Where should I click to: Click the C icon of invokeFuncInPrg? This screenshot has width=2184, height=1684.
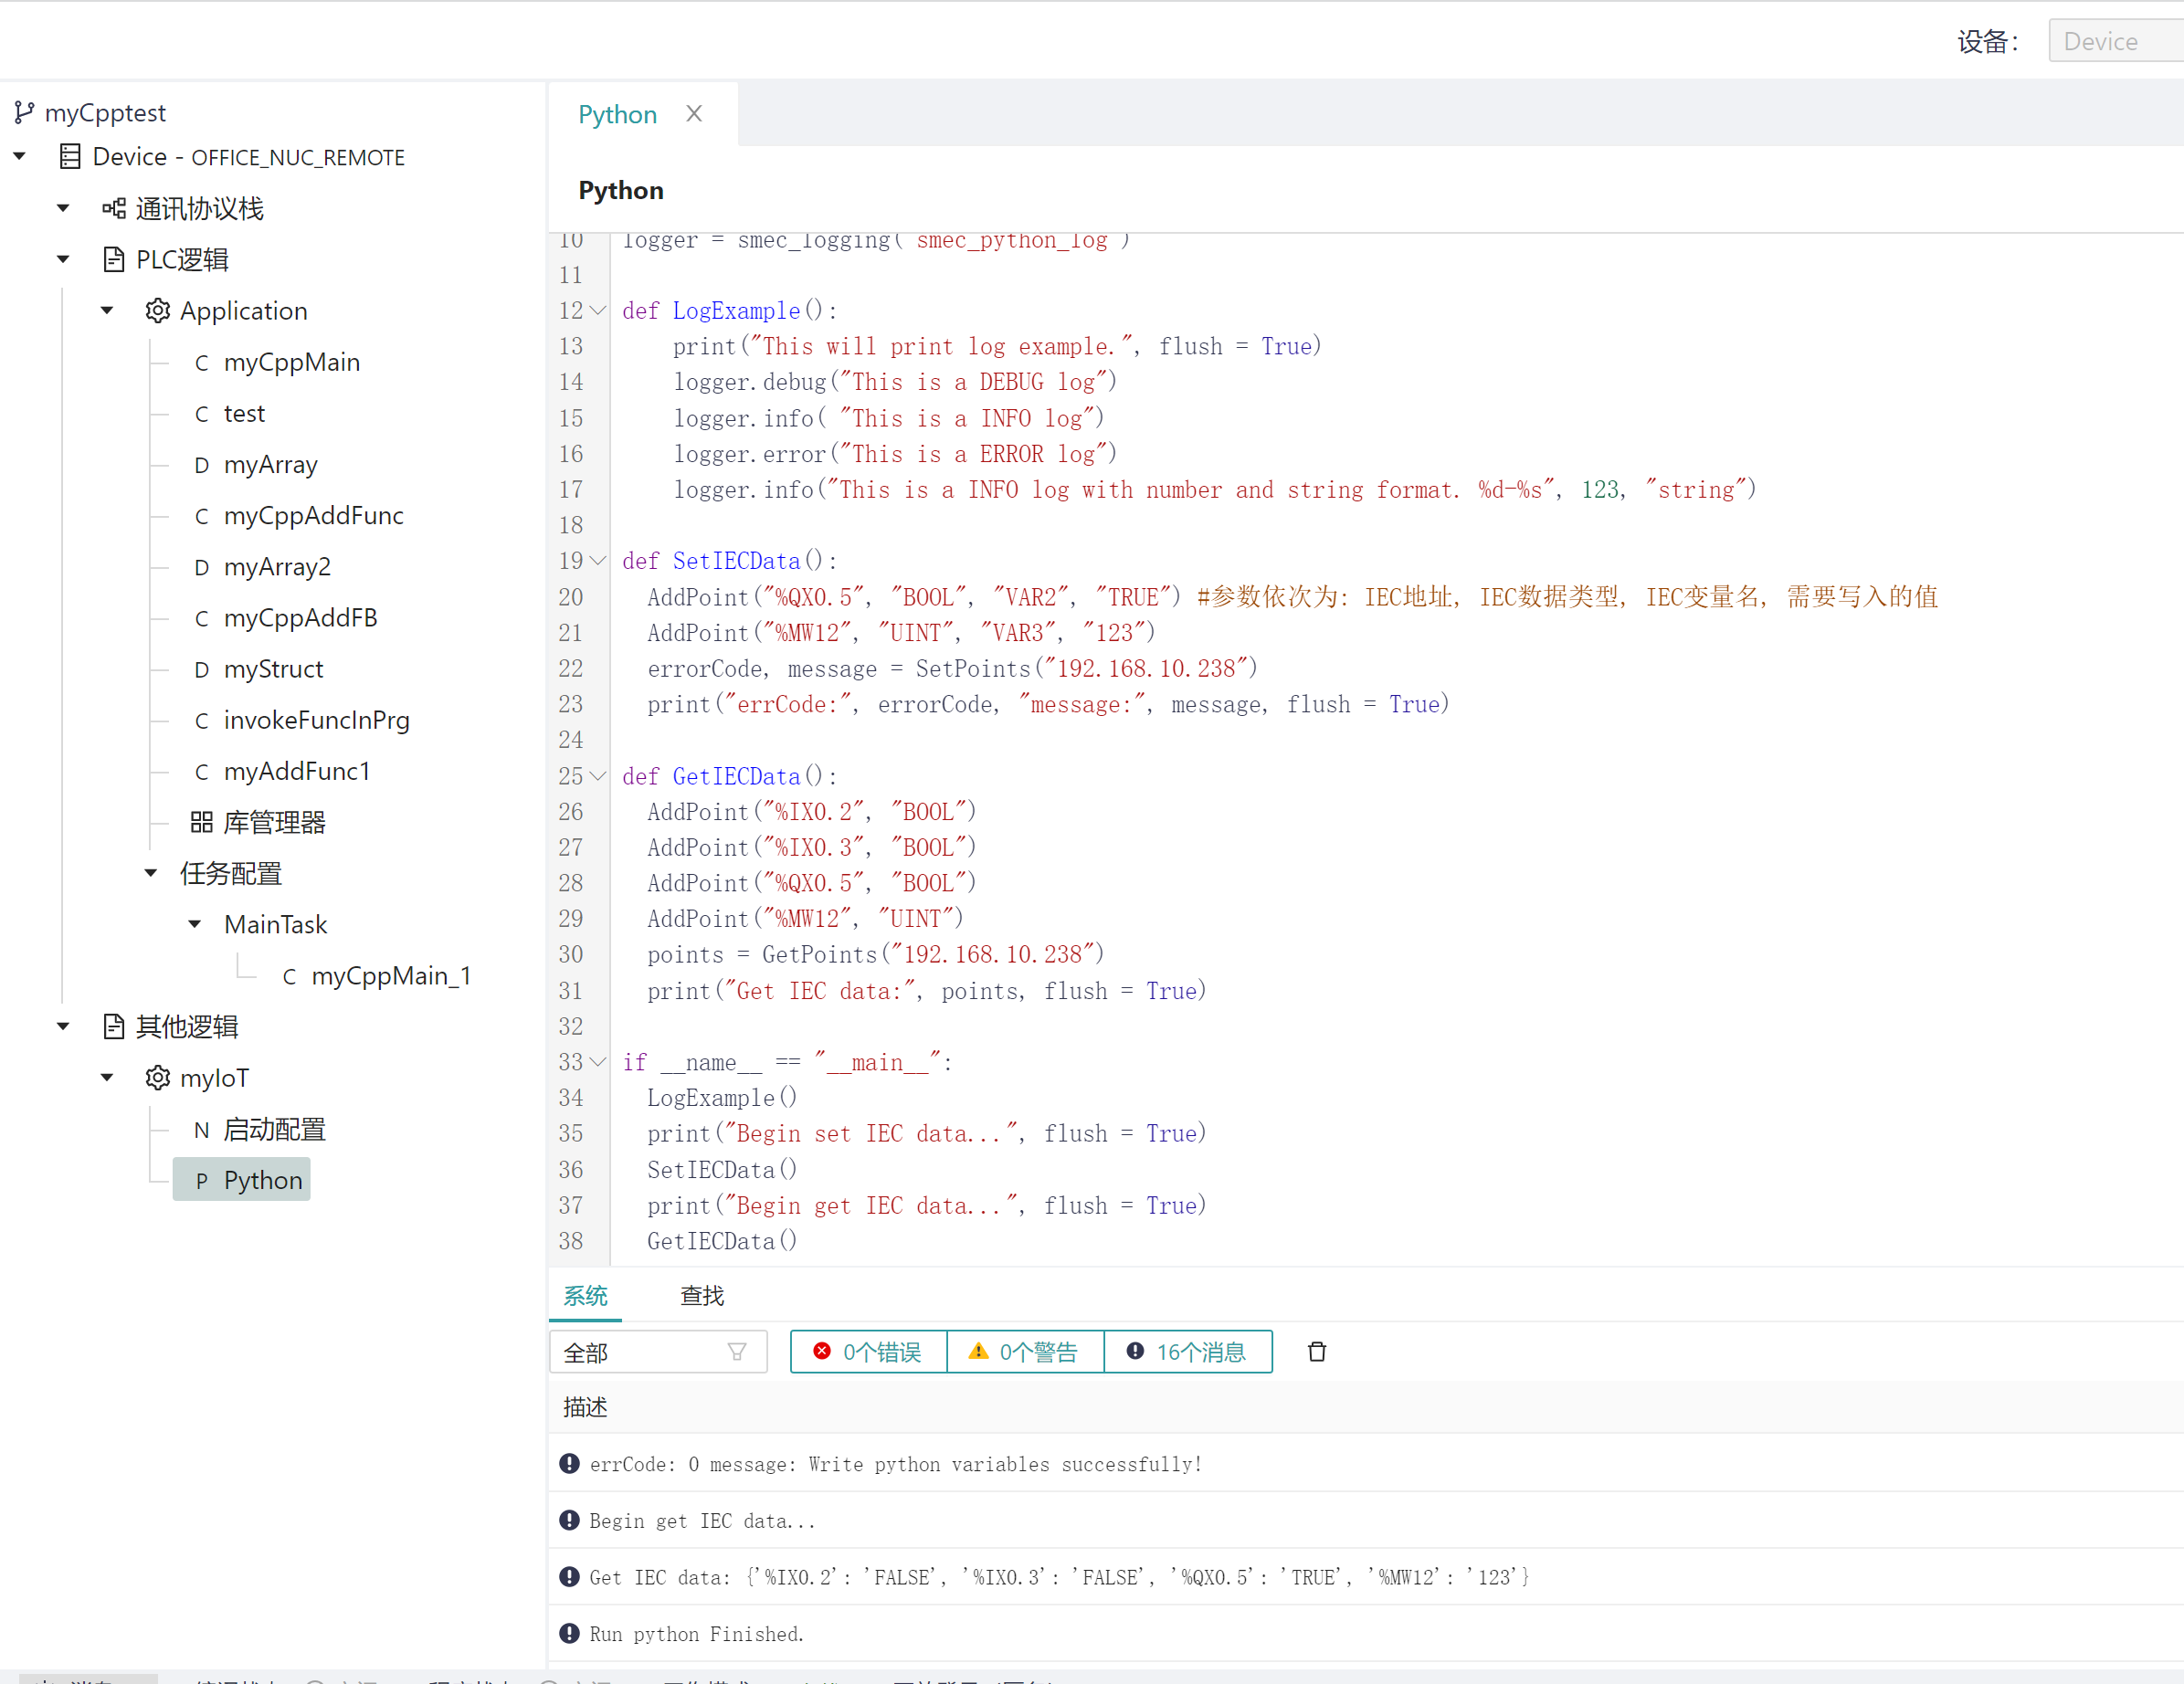(x=202, y=721)
